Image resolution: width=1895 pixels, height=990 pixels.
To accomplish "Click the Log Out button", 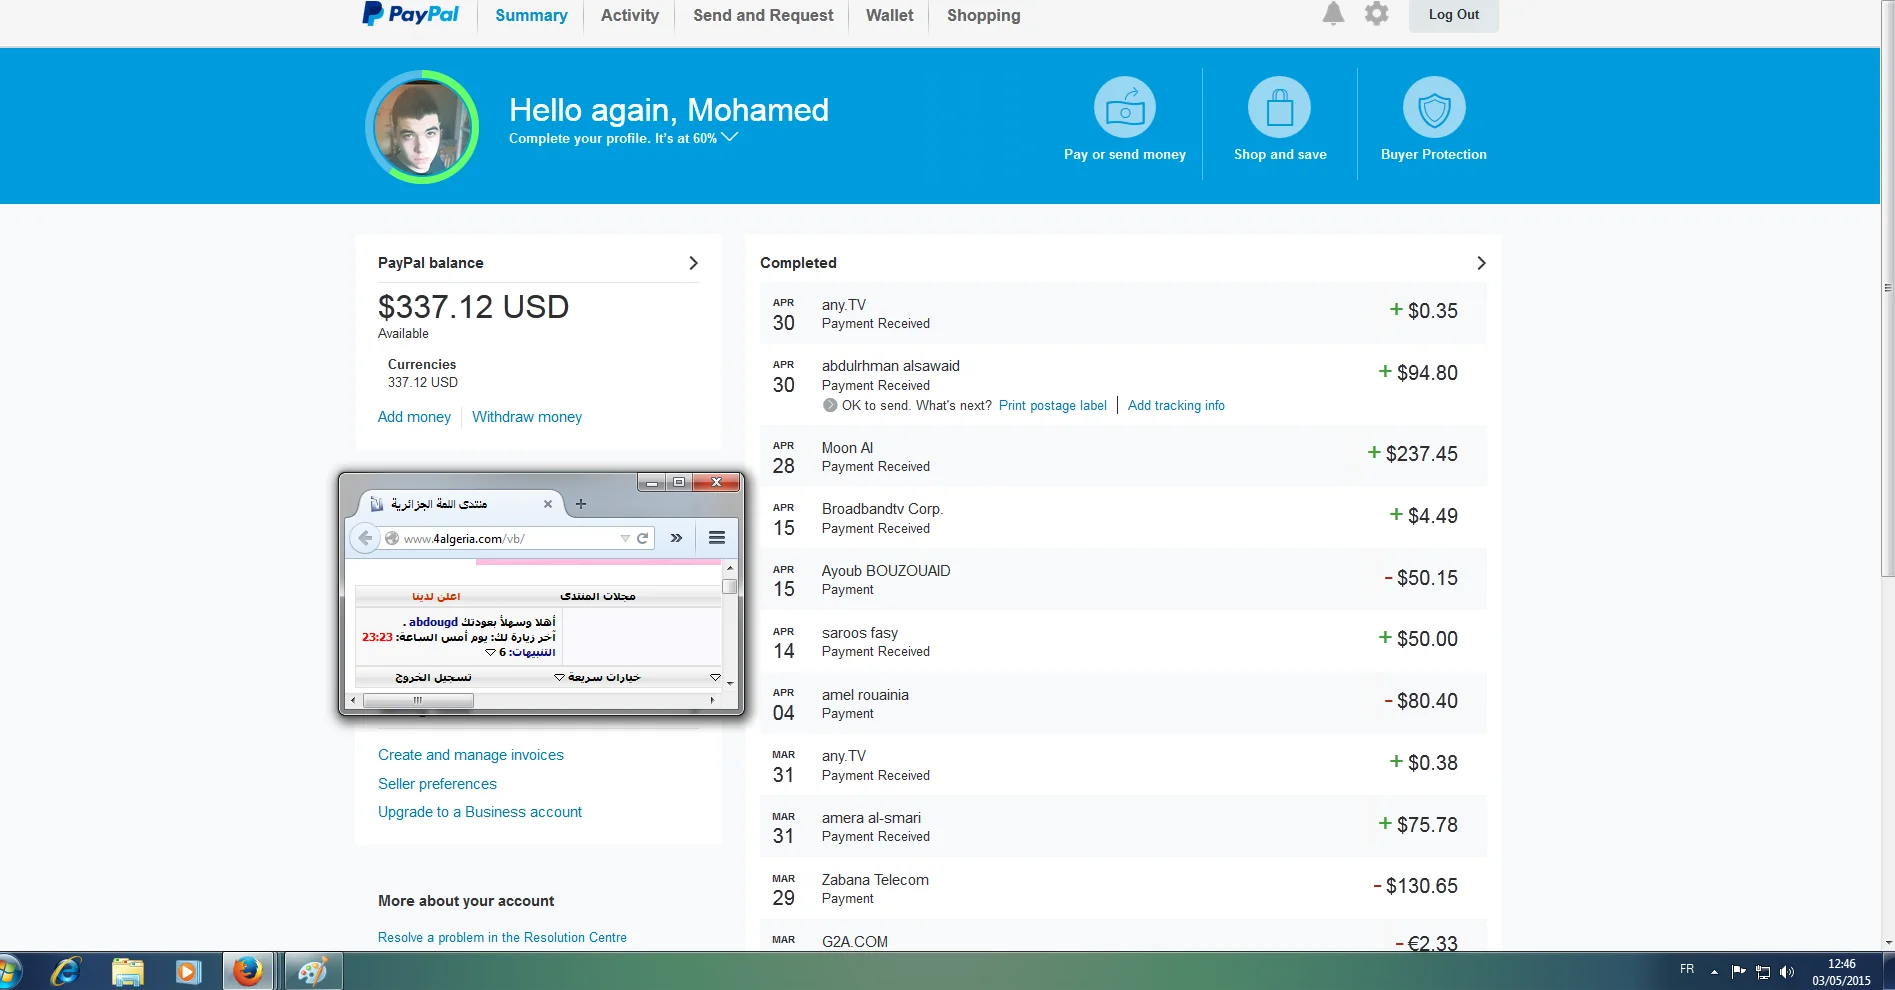I will coord(1453,15).
